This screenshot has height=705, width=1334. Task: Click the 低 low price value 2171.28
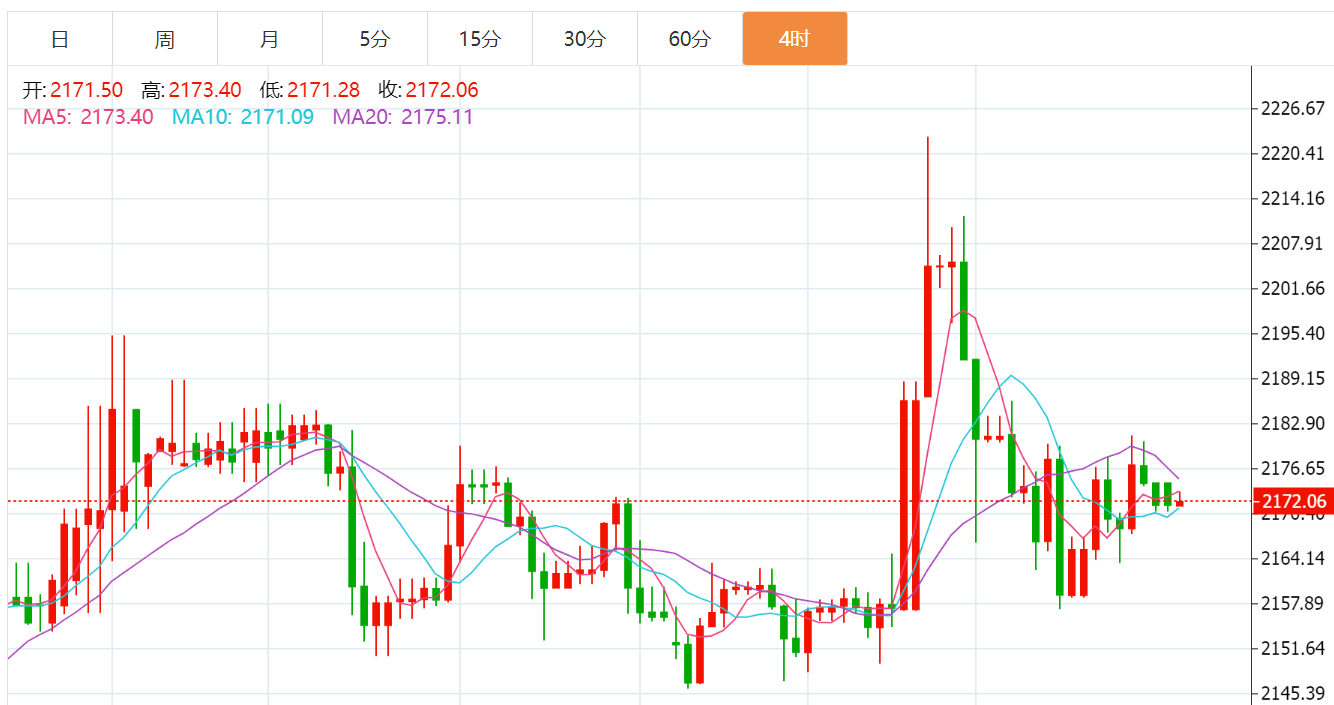tap(324, 90)
